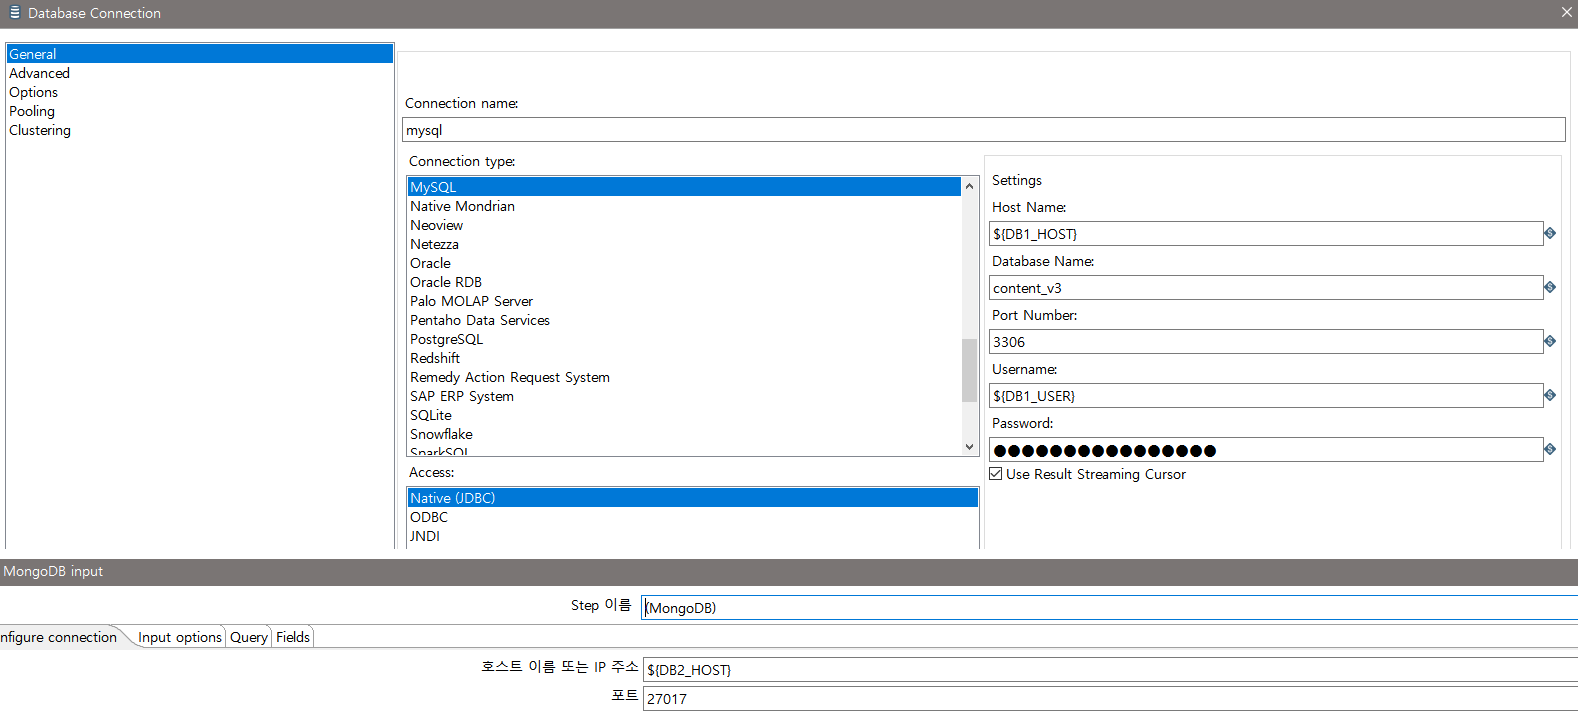Click scroll-down arrow of connection type list
1578x724 pixels.
(969, 446)
